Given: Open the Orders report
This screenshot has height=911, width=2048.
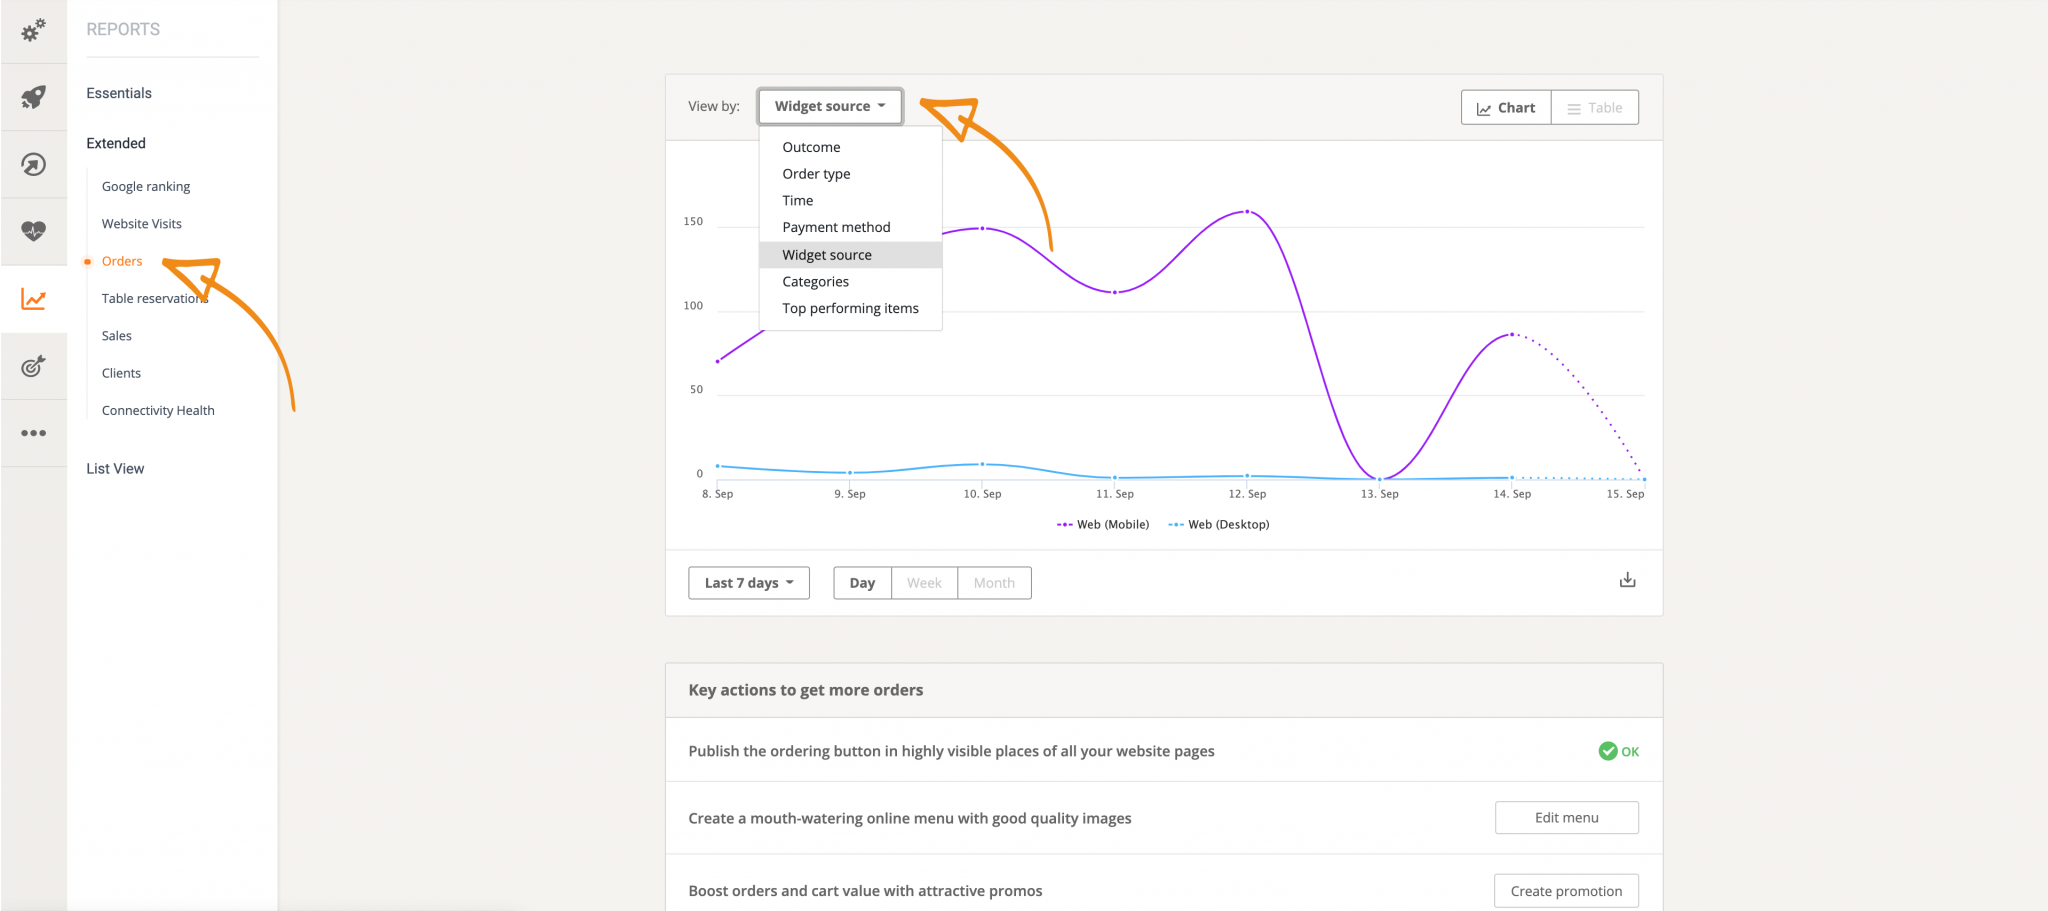Looking at the screenshot, I should 122,260.
